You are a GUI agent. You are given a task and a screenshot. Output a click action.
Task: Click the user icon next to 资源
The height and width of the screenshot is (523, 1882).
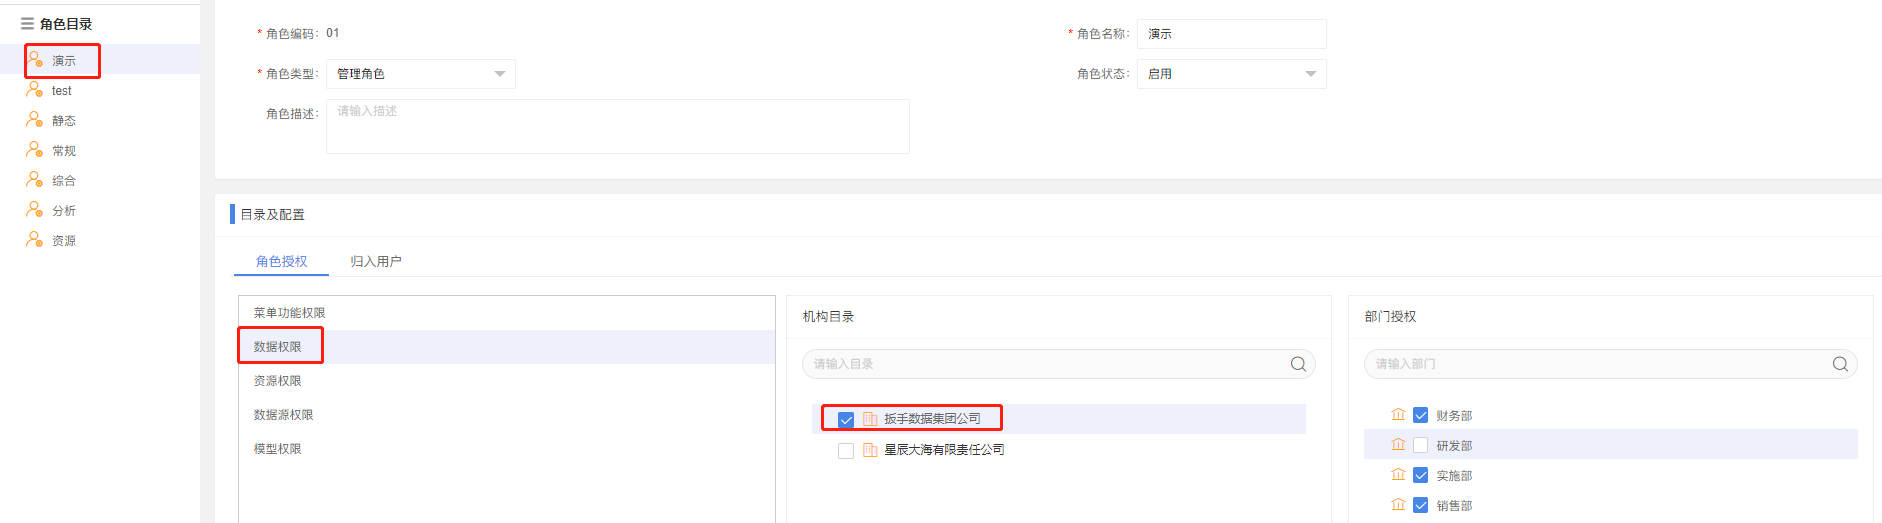point(35,240)
